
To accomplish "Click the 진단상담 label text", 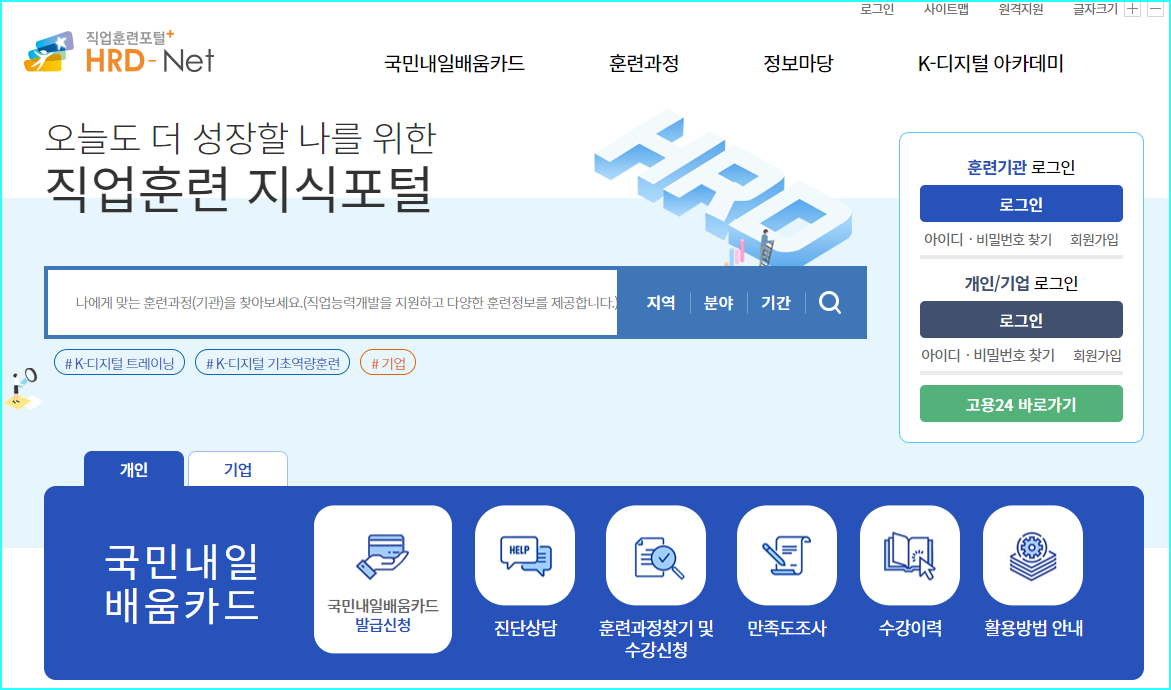I will coord(525,628).
